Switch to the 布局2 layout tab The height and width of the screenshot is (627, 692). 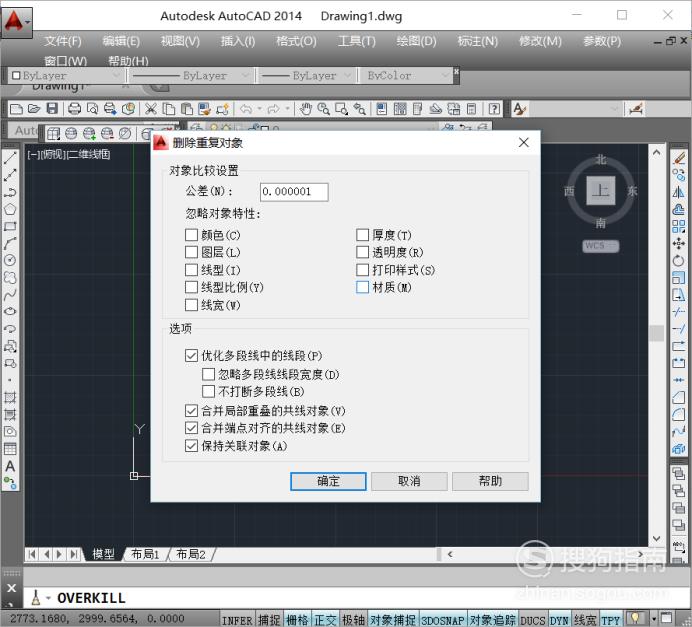pos(191,554)
